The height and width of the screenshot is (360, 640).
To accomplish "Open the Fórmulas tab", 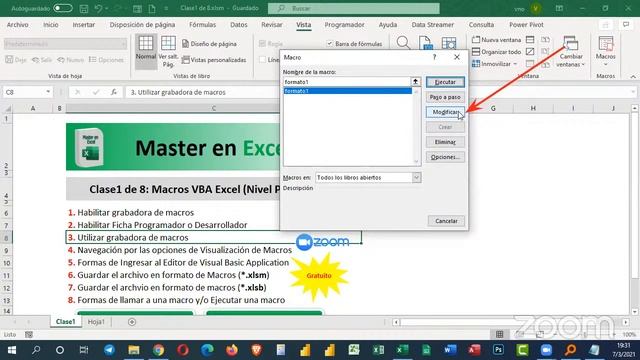I will [202, 24].
